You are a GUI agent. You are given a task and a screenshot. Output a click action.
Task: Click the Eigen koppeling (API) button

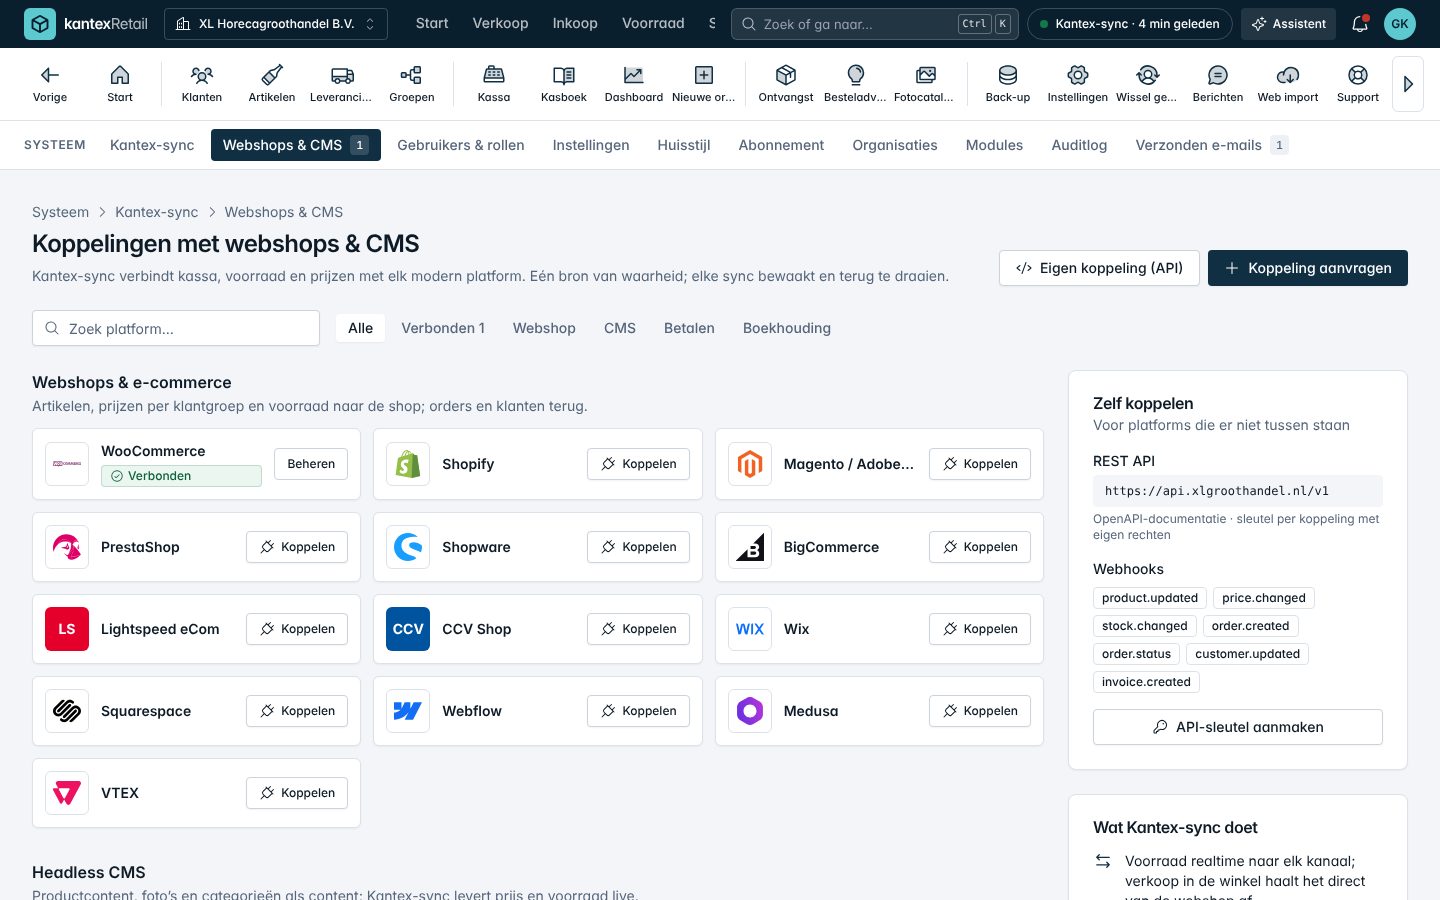tap(1099, 268)
